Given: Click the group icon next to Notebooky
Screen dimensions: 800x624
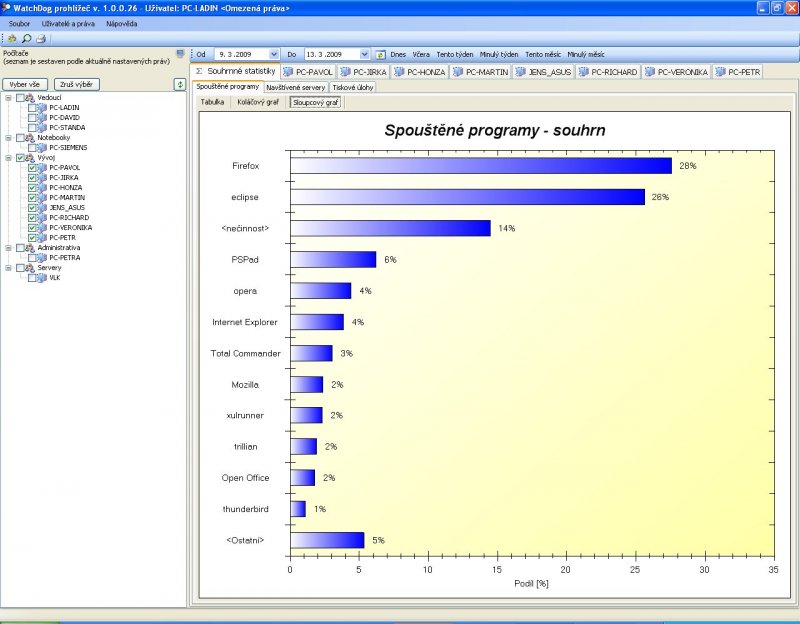Looking at the screenshot, I should pyautogui.click(x=30, y=138).
